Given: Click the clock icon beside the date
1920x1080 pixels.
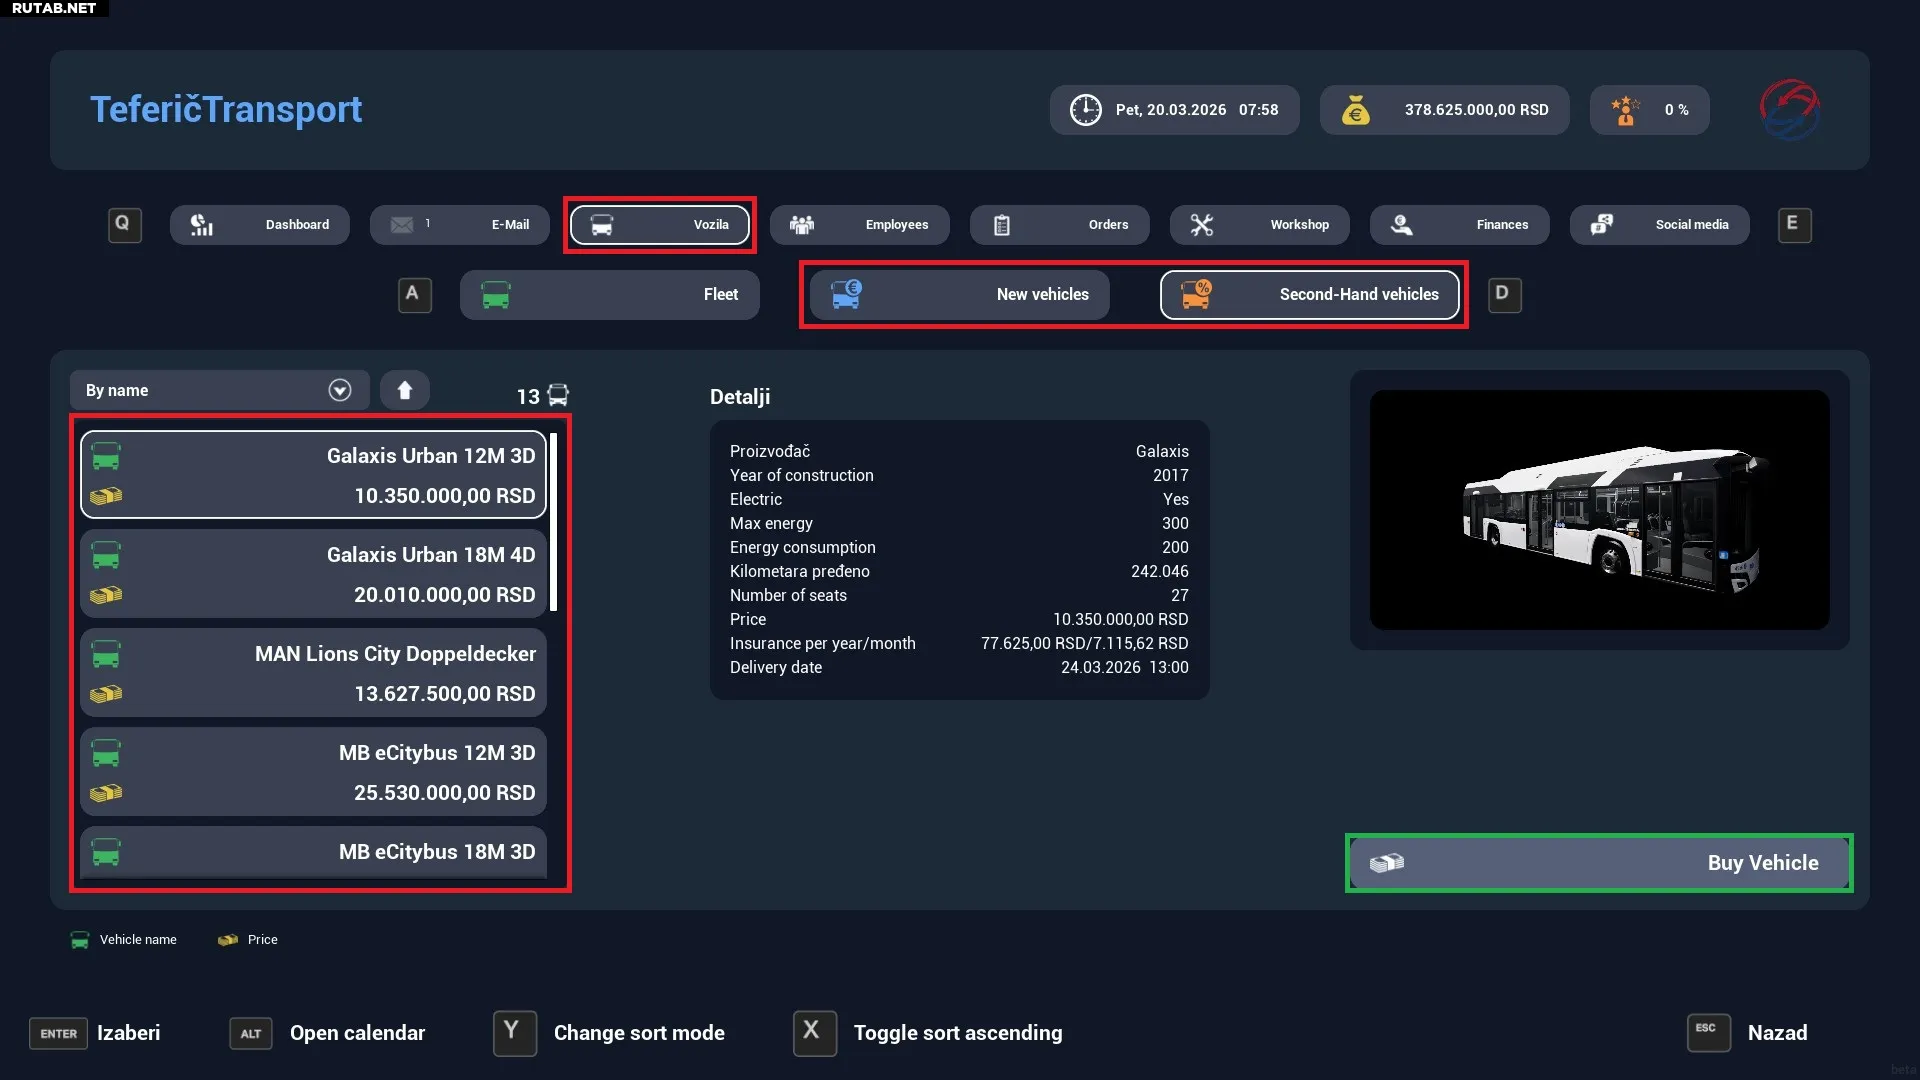Looking at the screenshot, I should pyautogui.click(x=1085, y=110).
